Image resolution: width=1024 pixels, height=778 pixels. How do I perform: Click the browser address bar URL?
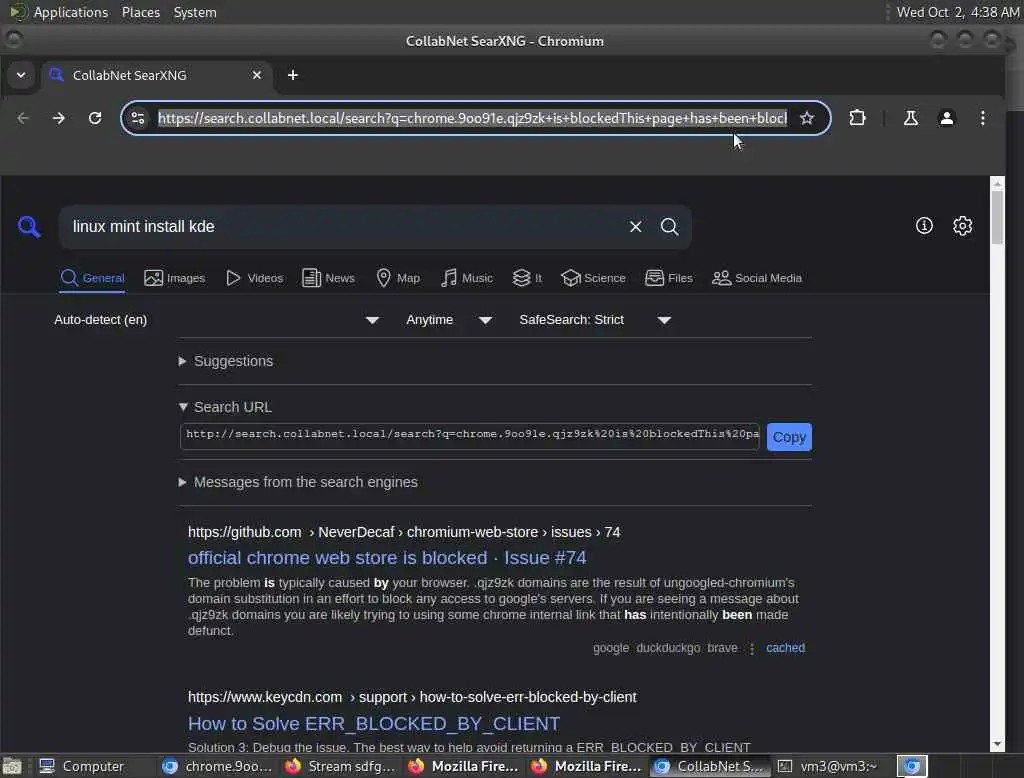[x=472, y=118]
